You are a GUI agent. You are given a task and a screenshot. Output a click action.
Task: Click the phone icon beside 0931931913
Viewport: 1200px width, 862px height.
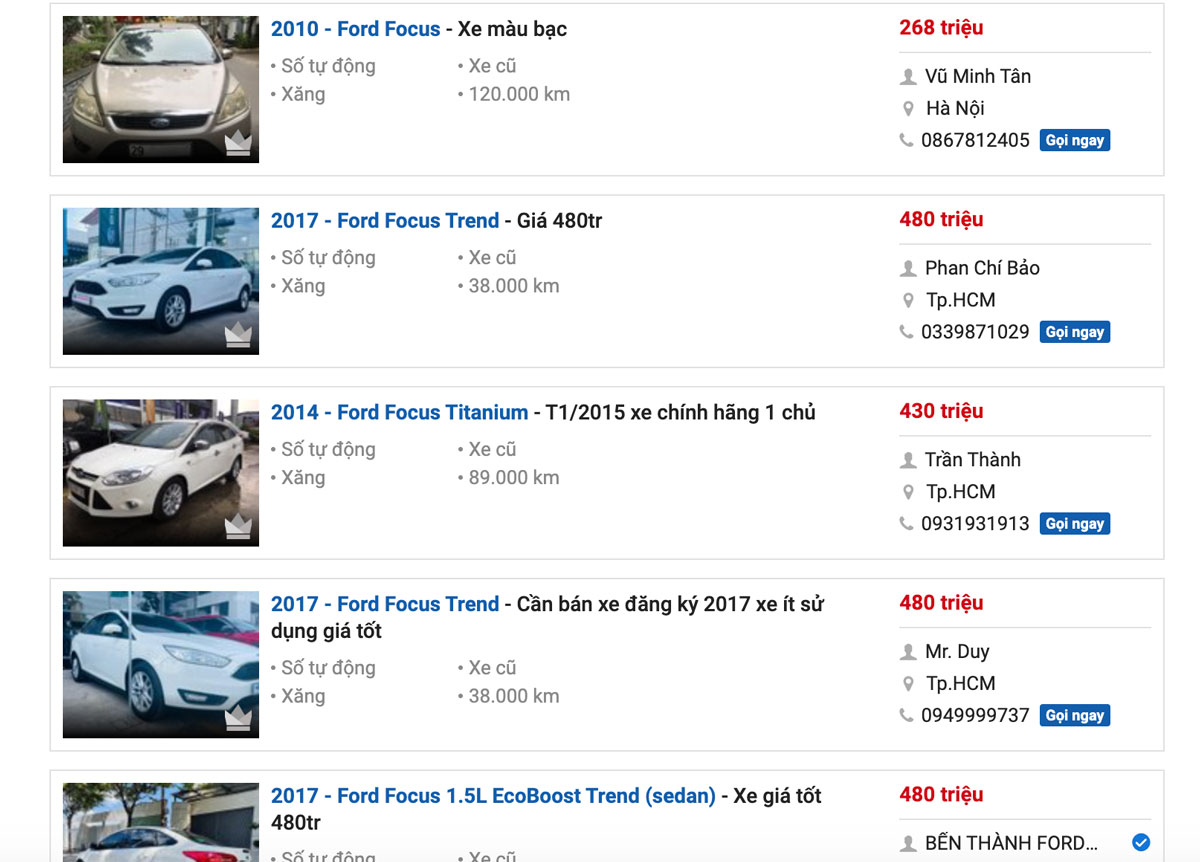(x=908, y=523)
